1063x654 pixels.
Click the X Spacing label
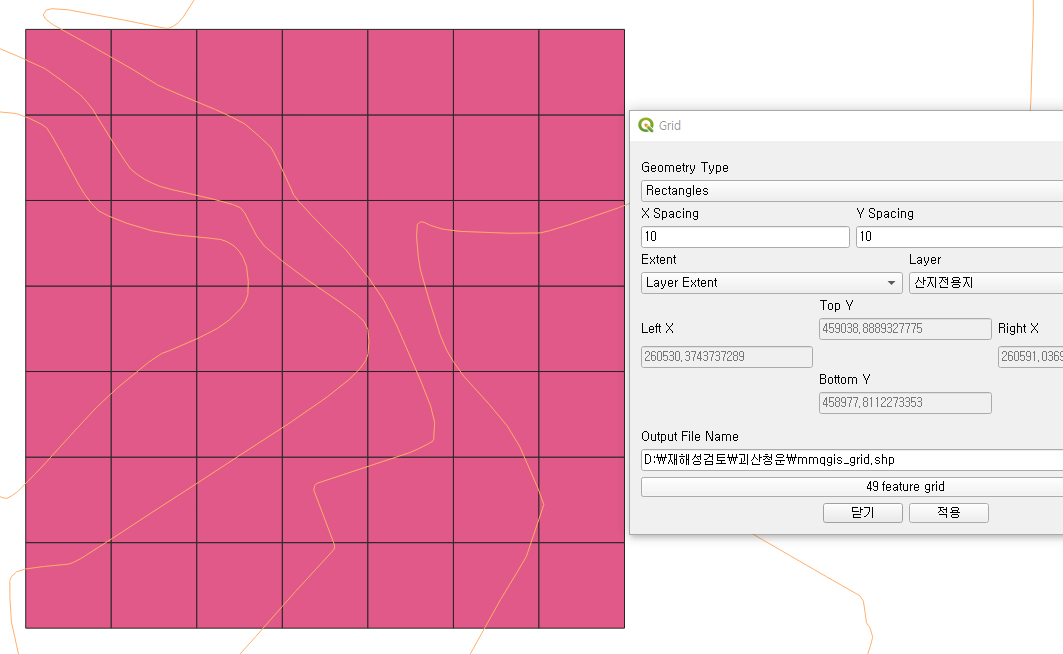(670, 213)
